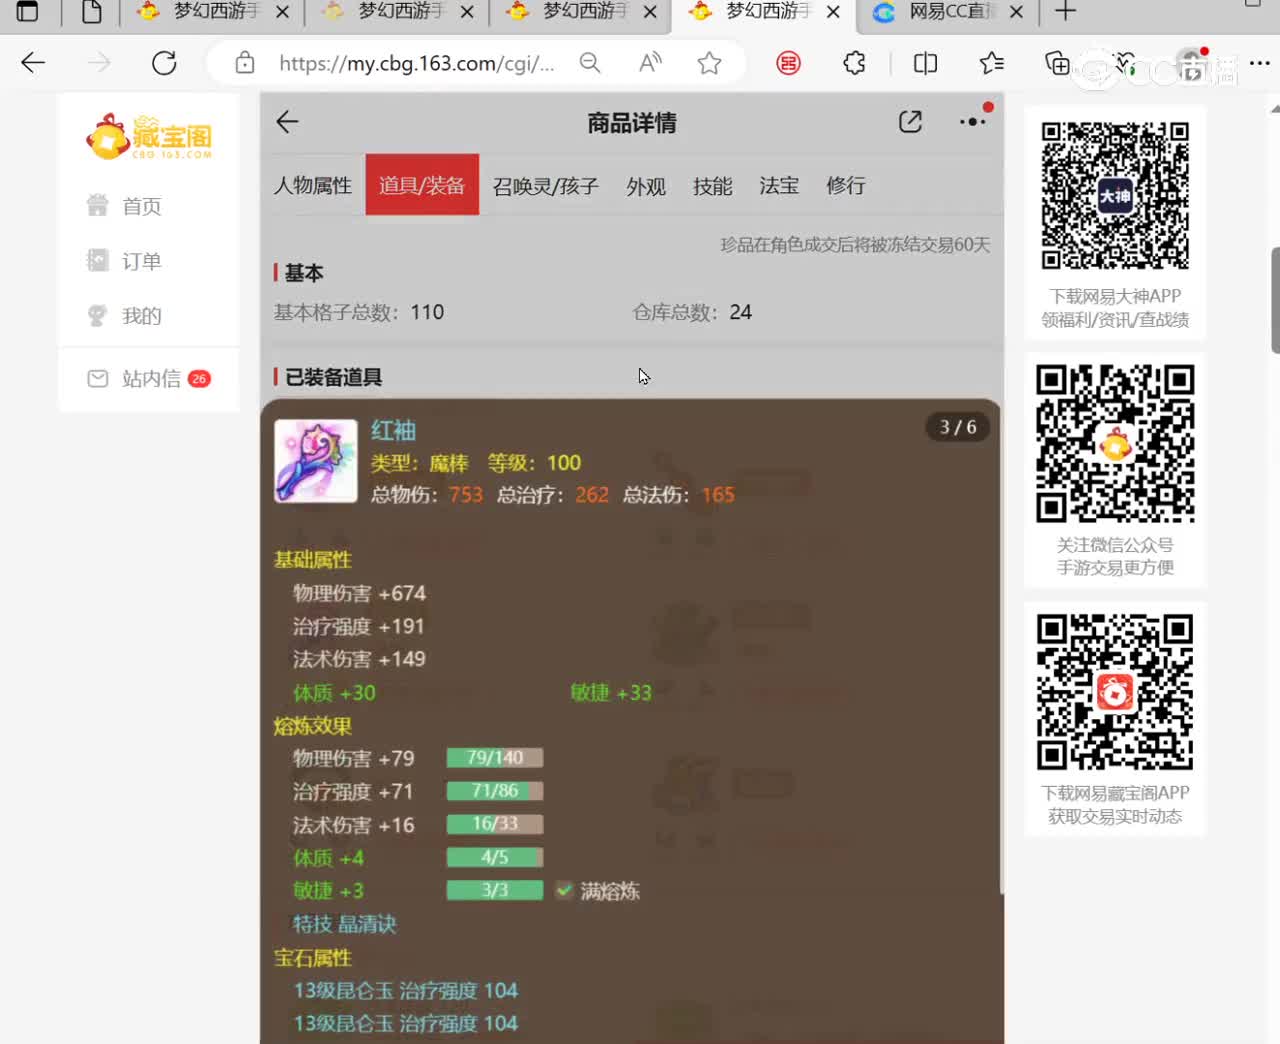Image resolution: width=1280 pixels, height=1044 pixels.
Task: Open 订单 in left sidebar
Action: pyautogui.click(x=140, y=261)
